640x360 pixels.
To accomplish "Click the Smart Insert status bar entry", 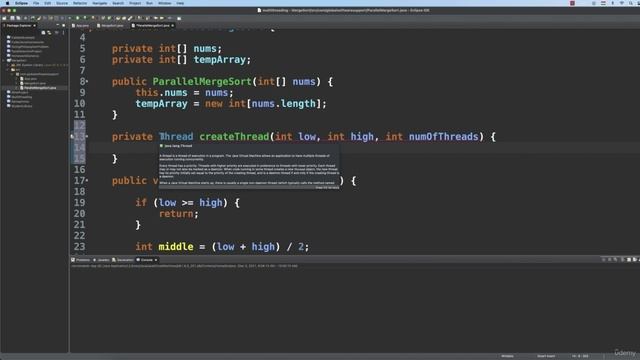I will point(546,356).
